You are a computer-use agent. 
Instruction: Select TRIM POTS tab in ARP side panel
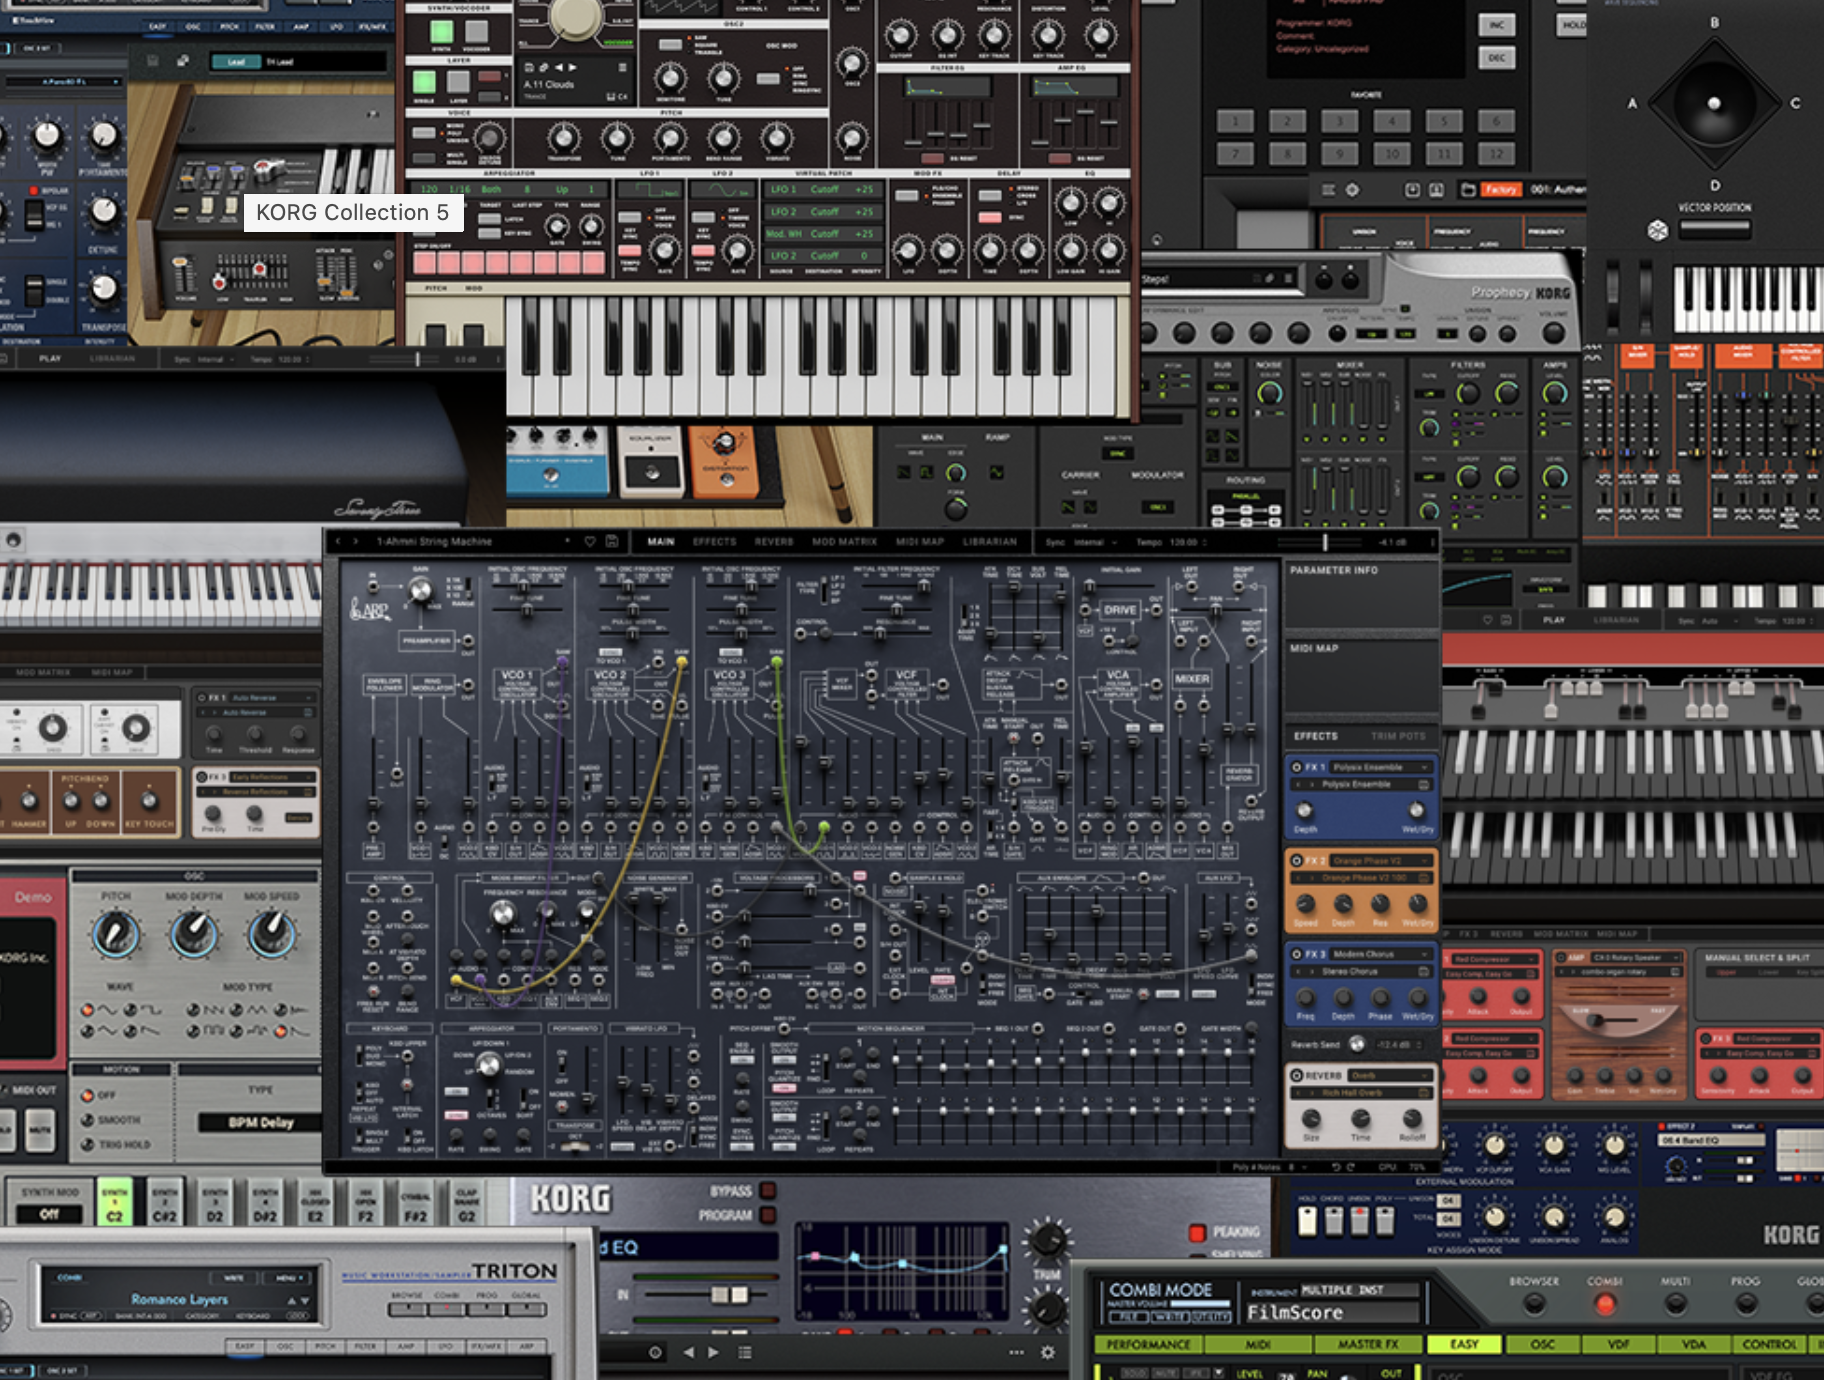[1398, 736]
